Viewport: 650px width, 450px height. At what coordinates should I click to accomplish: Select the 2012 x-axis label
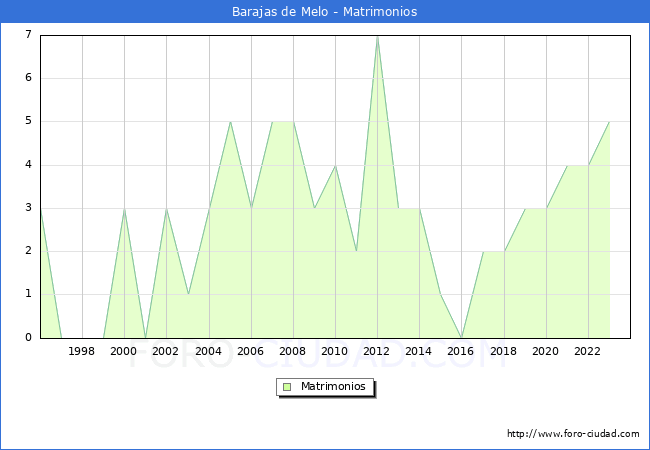point(377,351)
